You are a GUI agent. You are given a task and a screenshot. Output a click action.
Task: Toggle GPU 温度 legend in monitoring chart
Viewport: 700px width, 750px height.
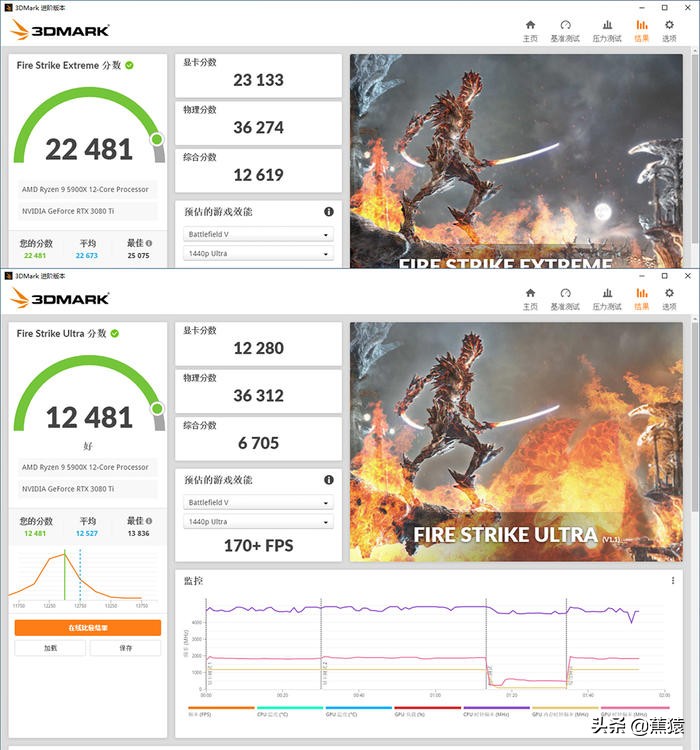(x=359, y=711)
